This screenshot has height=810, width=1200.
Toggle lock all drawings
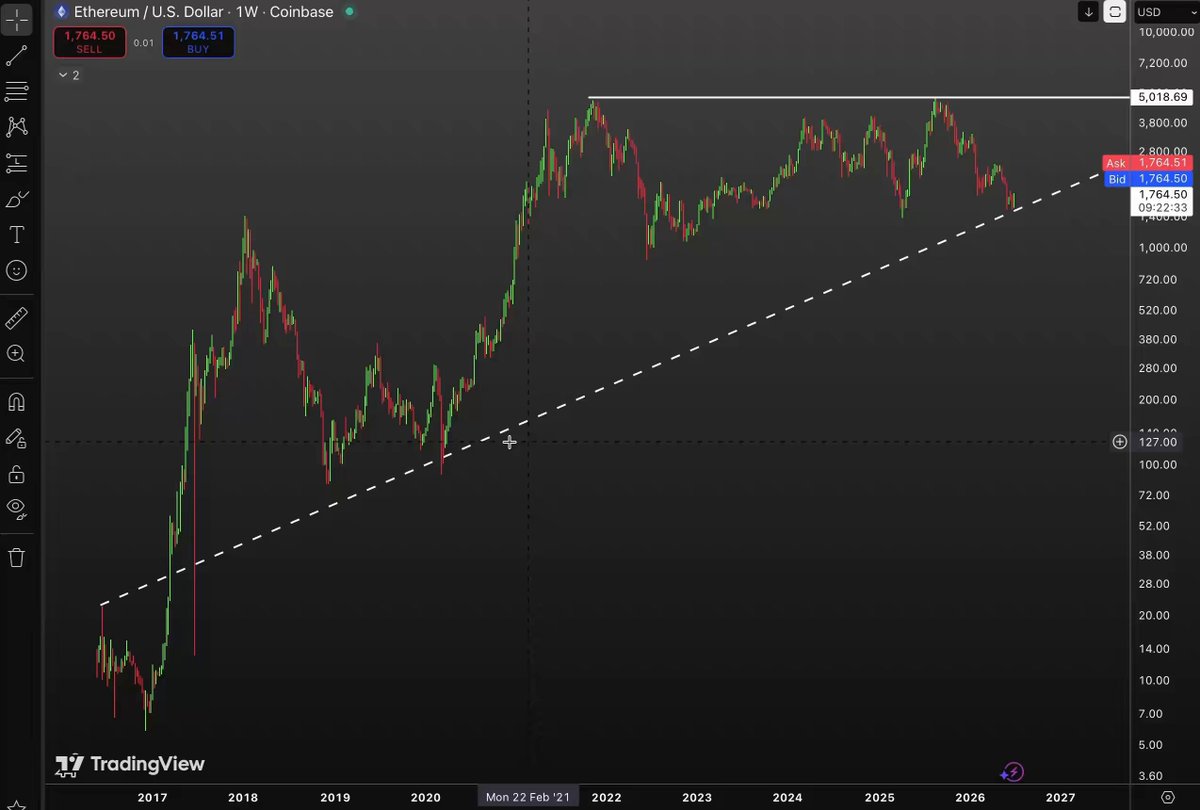[17, 473]
